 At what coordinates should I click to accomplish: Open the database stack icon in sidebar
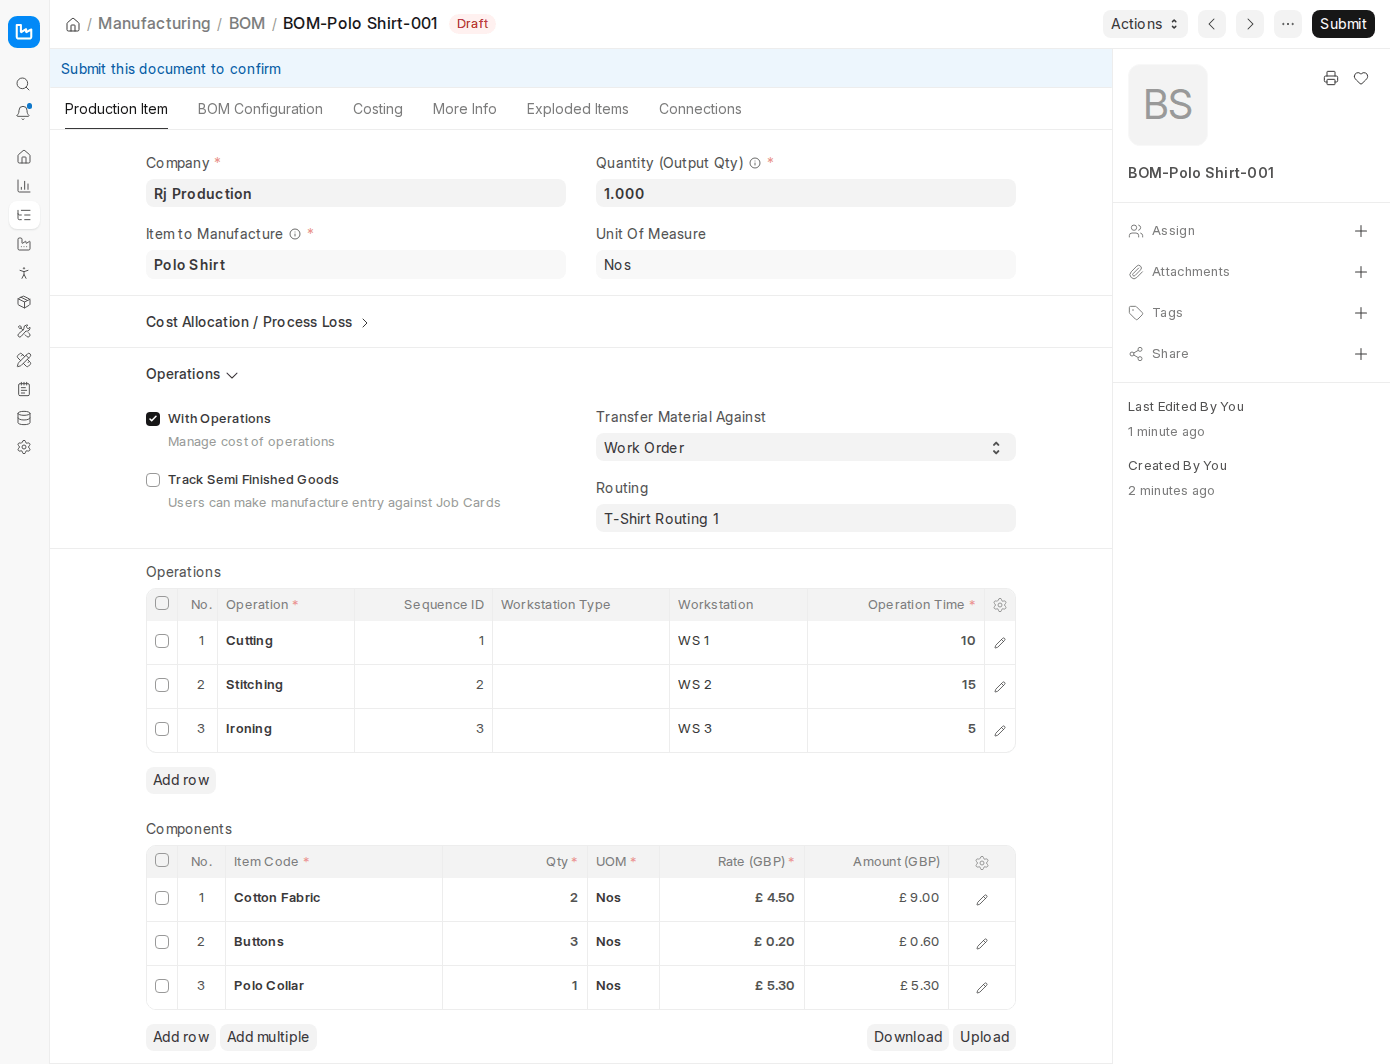[x=24, y=418]
